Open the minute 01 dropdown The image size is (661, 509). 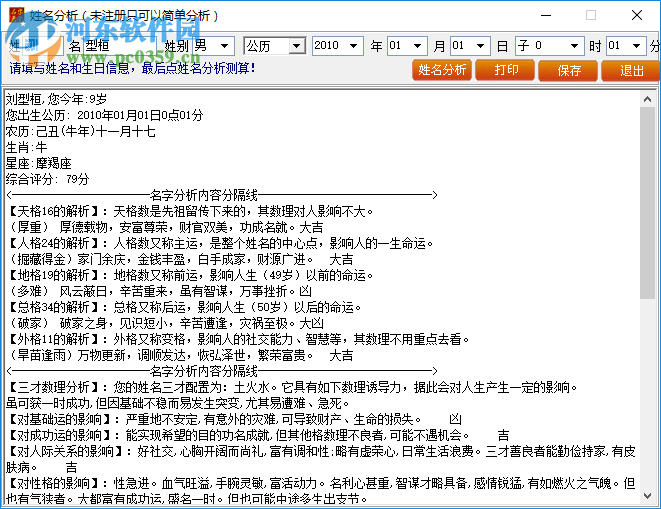pyautogui.click(x=637, y=46)
